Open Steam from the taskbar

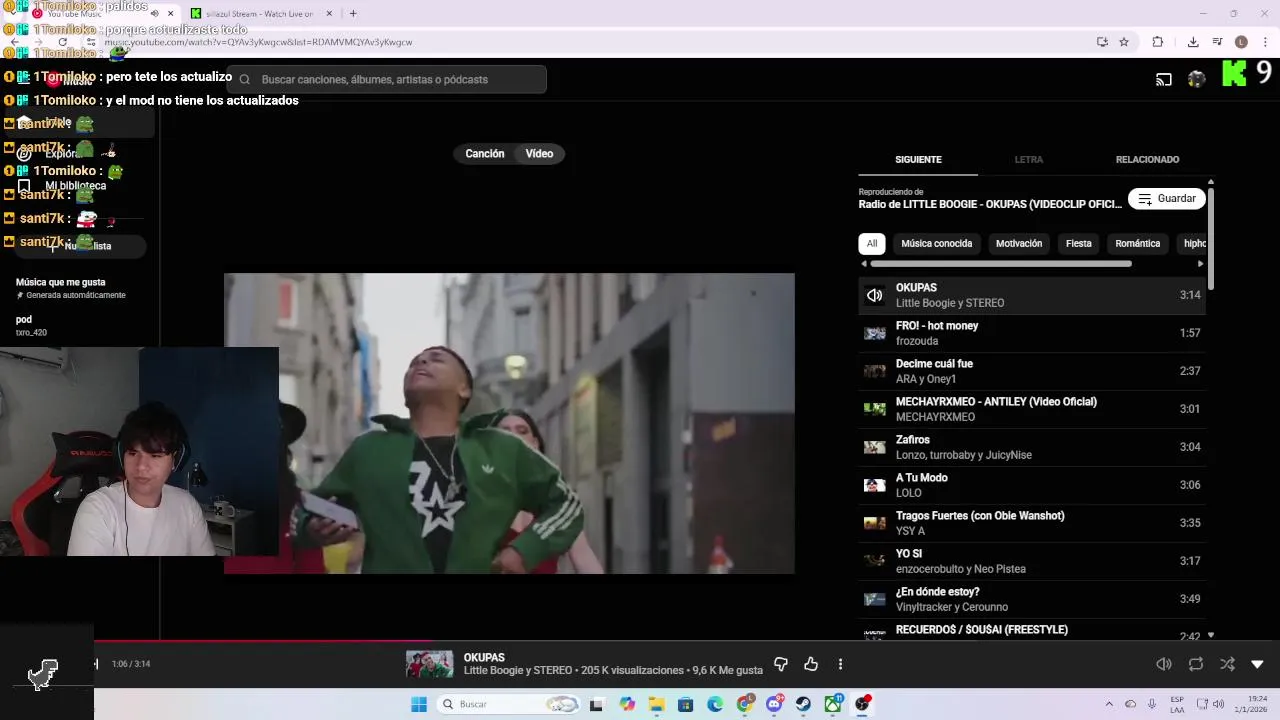[803, 704]
